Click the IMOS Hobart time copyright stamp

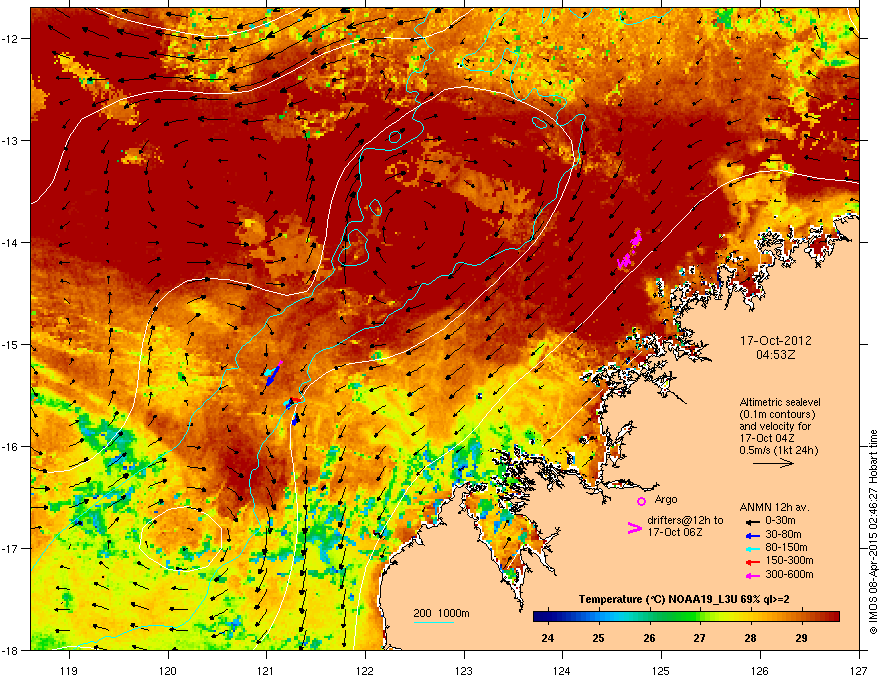[x=873, y=532]
